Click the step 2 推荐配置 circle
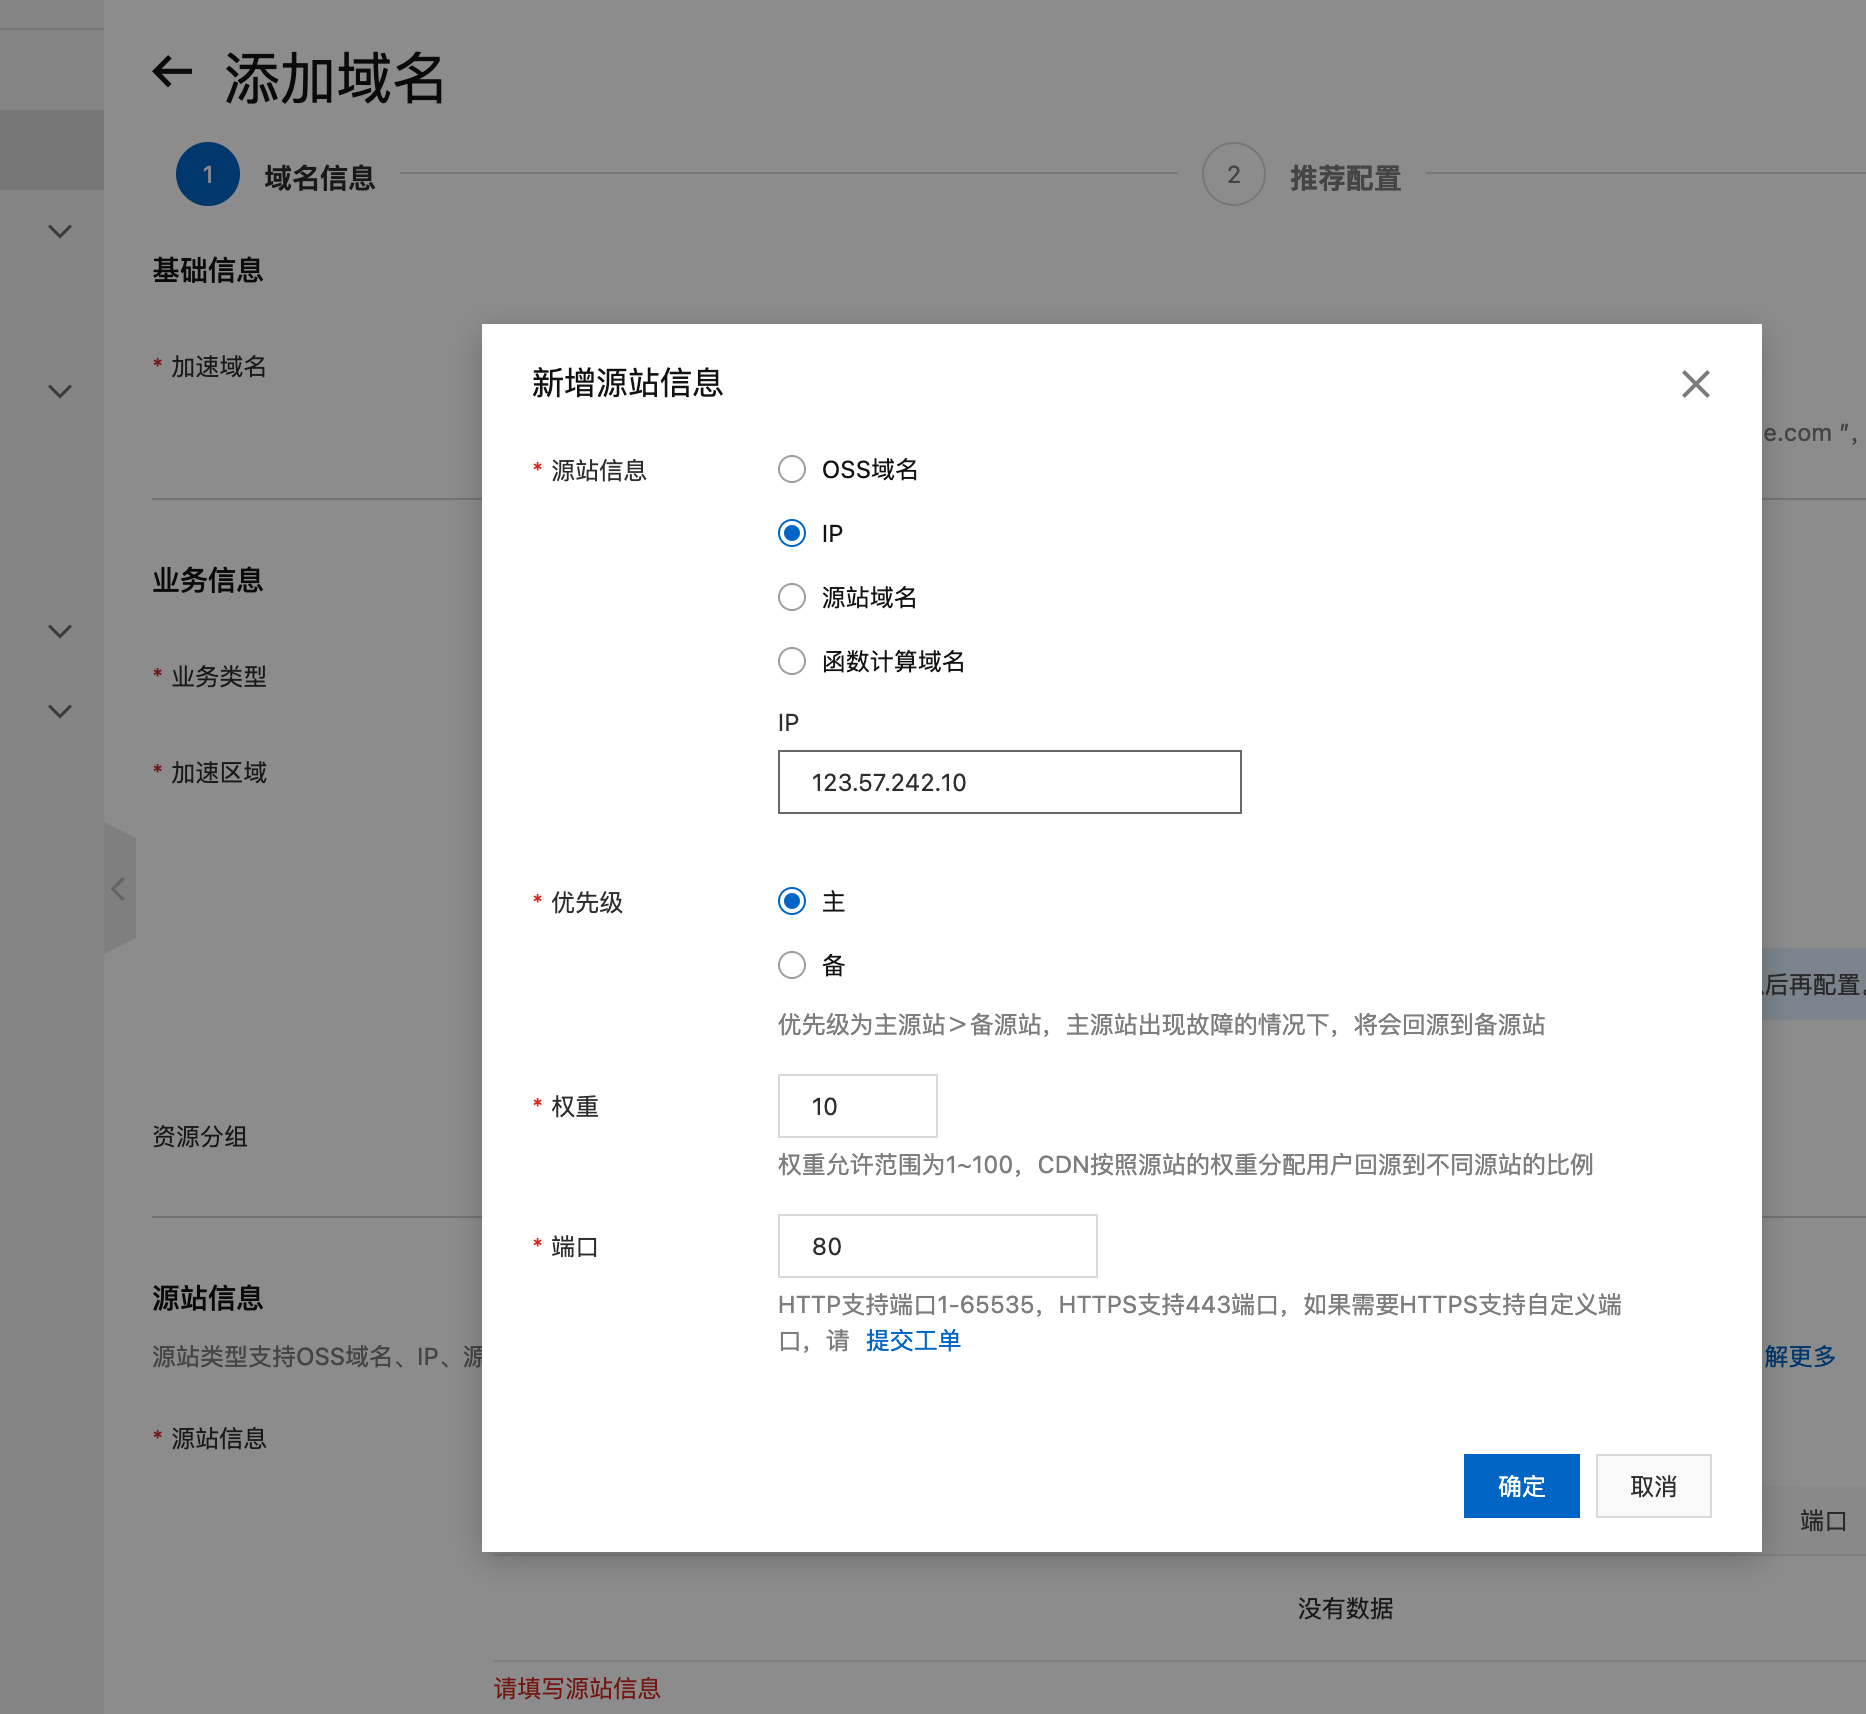 [x=1233, y=175]
